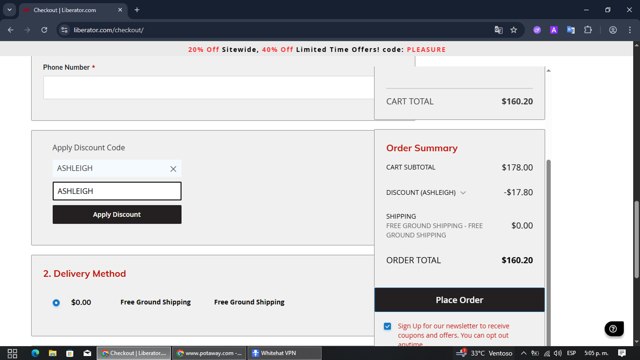Viewport: 640px width, 360px height.
Task: Expand the DISCOUNT (ASHLEIGH) chevron
Action: [463, 193]
